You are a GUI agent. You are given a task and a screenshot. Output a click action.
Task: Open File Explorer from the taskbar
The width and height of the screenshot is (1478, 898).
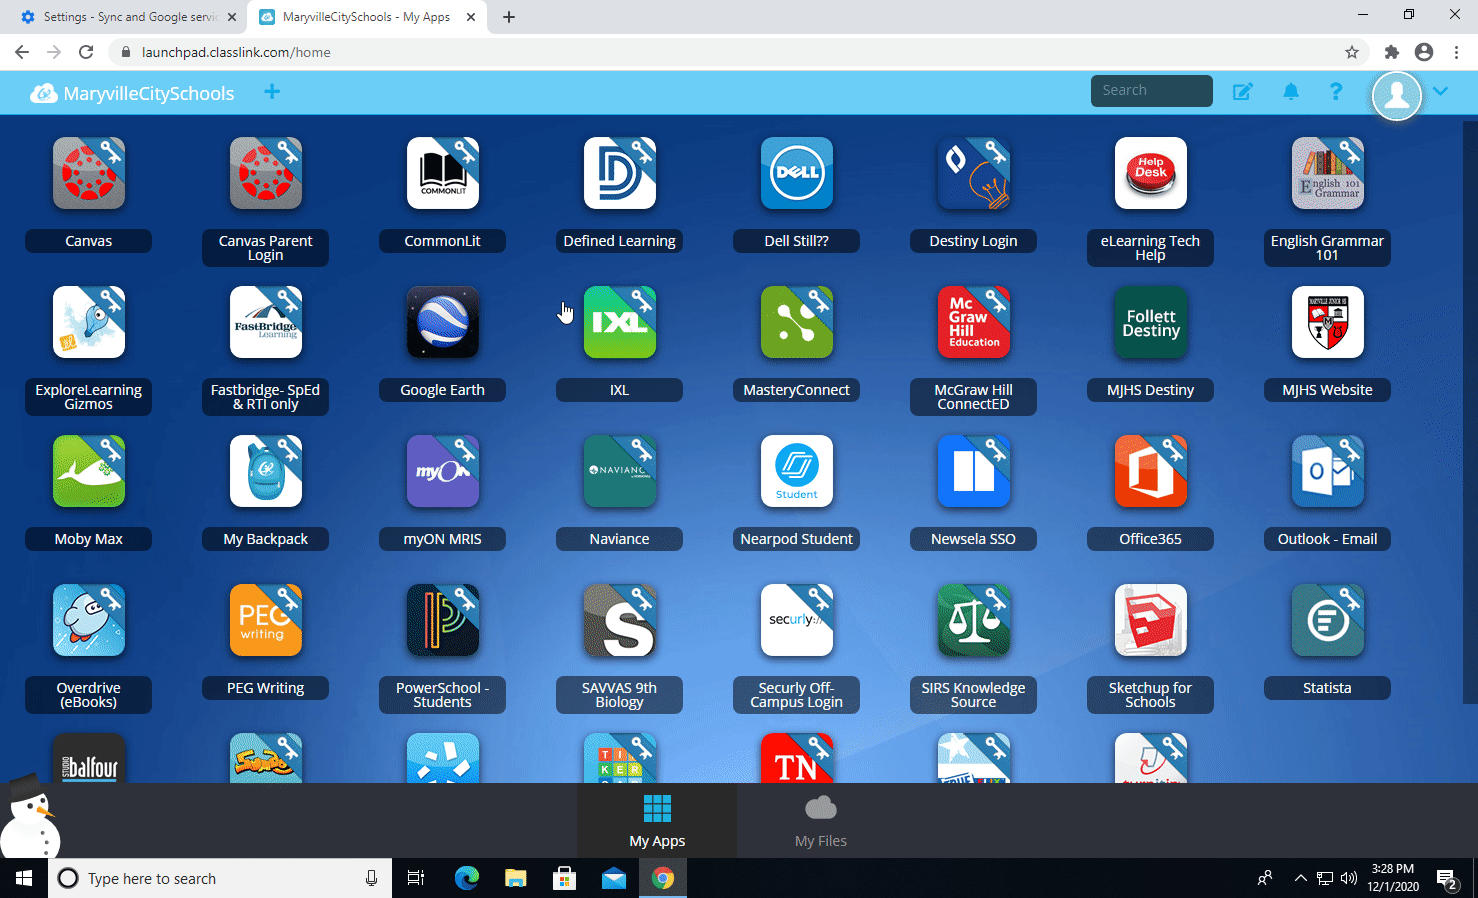click(515, 879)
